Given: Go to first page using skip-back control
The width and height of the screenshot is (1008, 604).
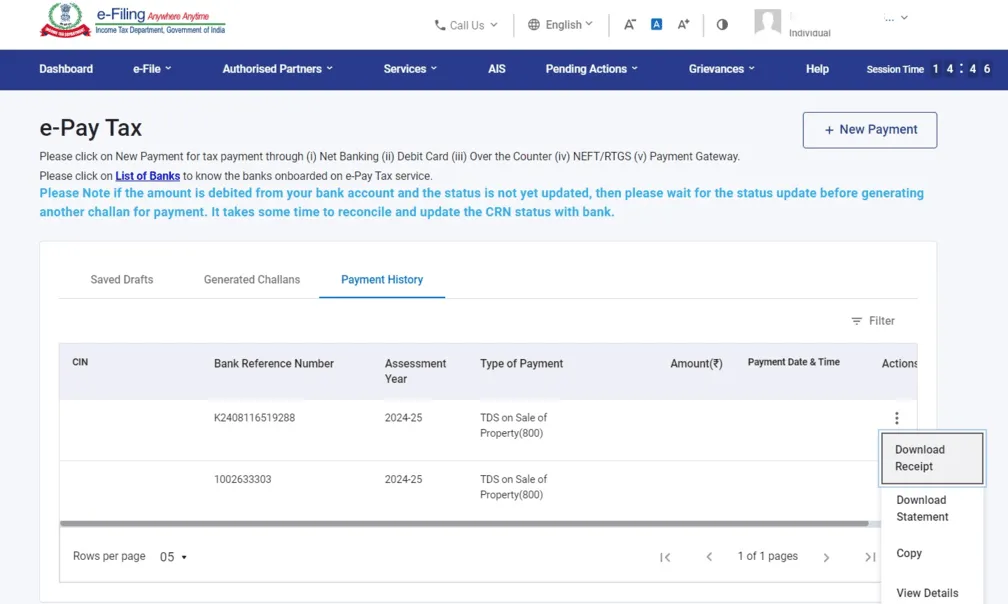Looking at the screenshot, I should point(665,556).
